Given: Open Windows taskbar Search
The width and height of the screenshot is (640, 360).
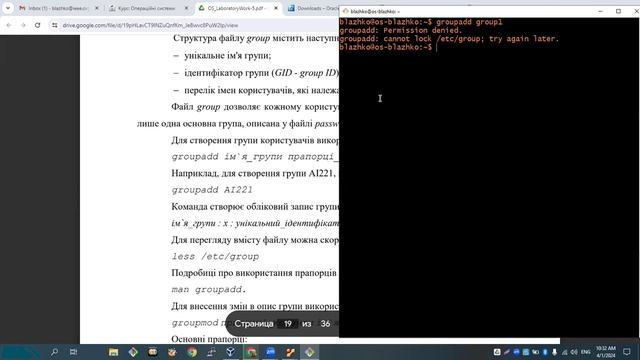Looking at the screenshot, I should 54,352.
